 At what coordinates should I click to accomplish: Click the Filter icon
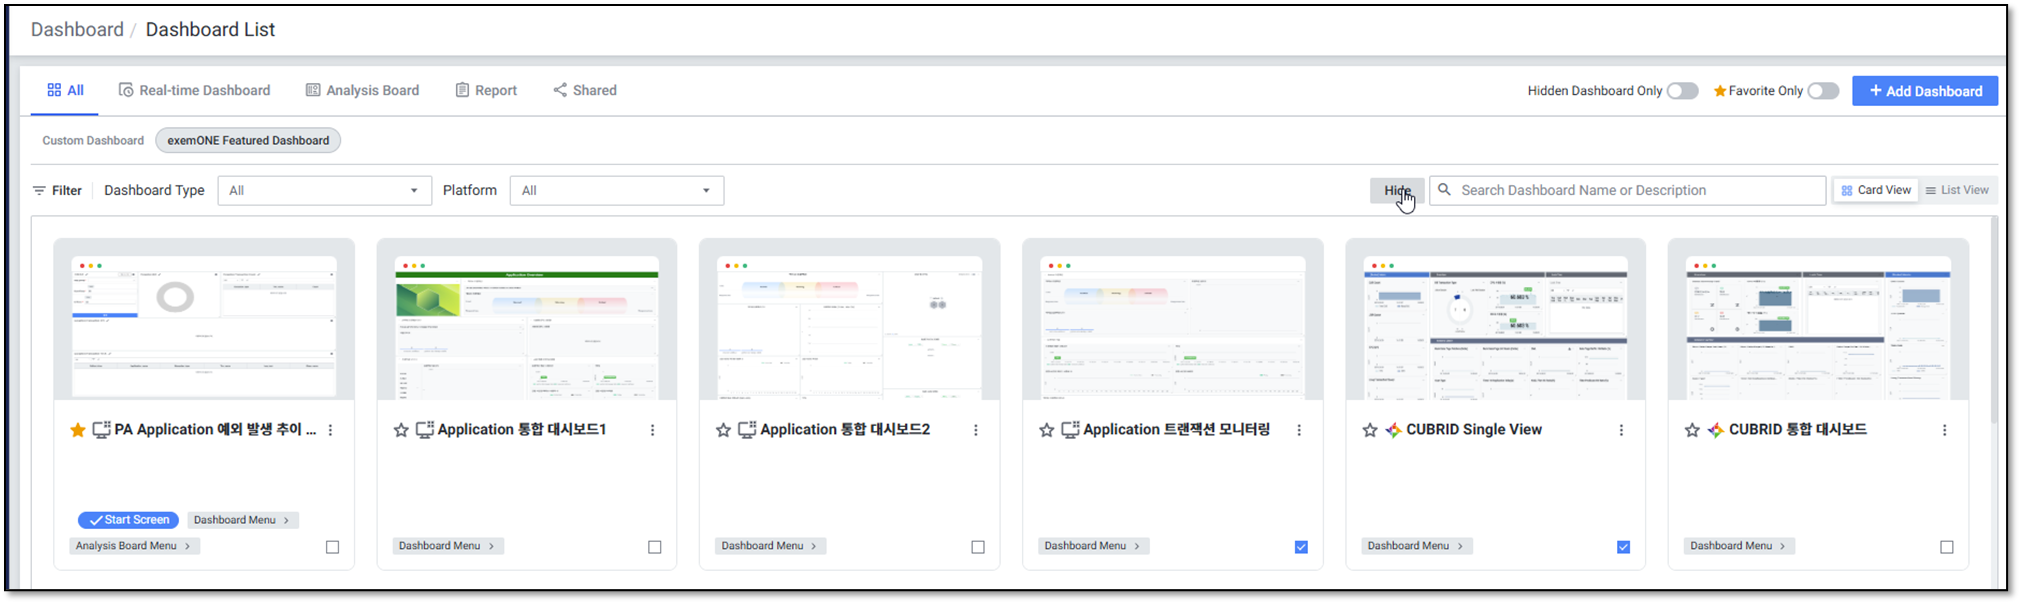[x=39, y=190]
